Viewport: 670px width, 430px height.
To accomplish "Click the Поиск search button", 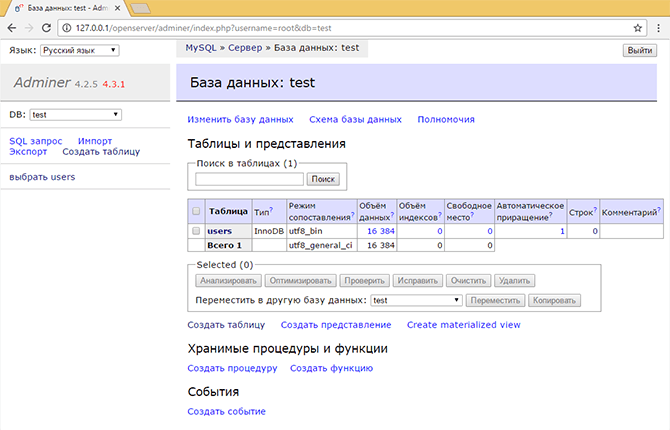I will tap(323, 179).
